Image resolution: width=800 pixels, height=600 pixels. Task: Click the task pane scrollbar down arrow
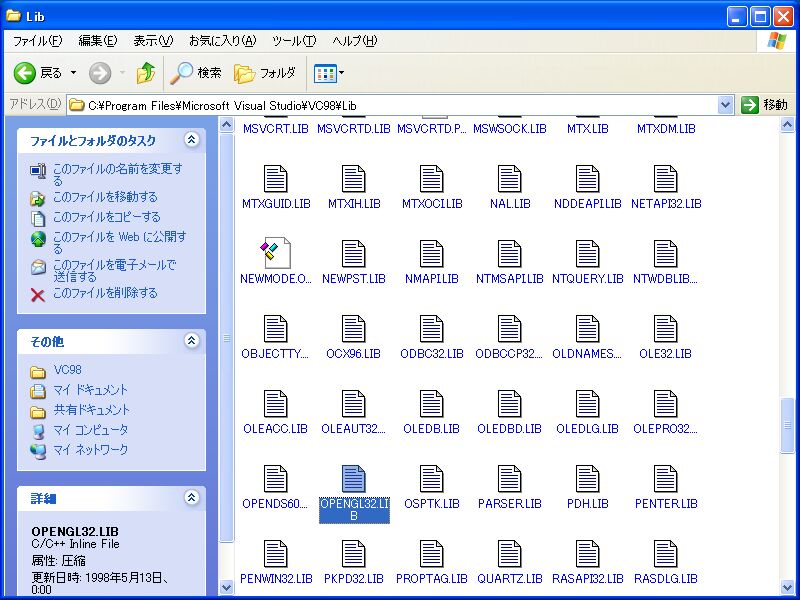coord(227,588)
